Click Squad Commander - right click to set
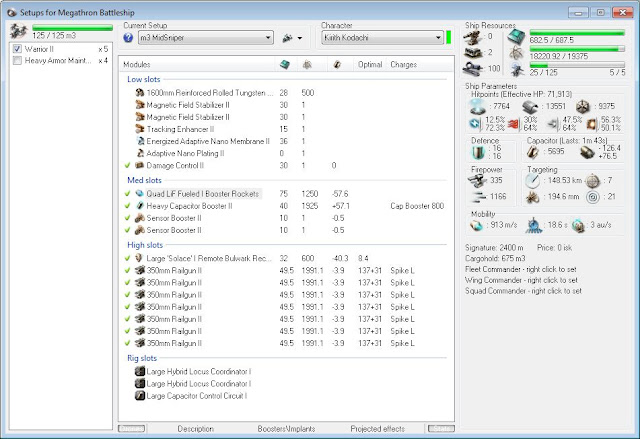The height and width of the screenshot is (439, 640). 523,291
